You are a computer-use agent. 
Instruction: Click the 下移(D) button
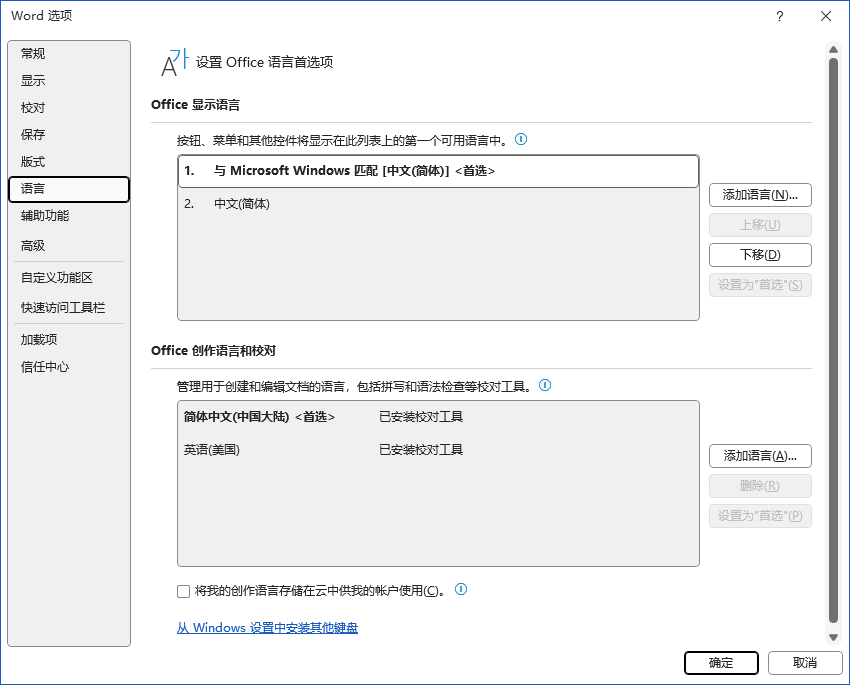point(760,255)
